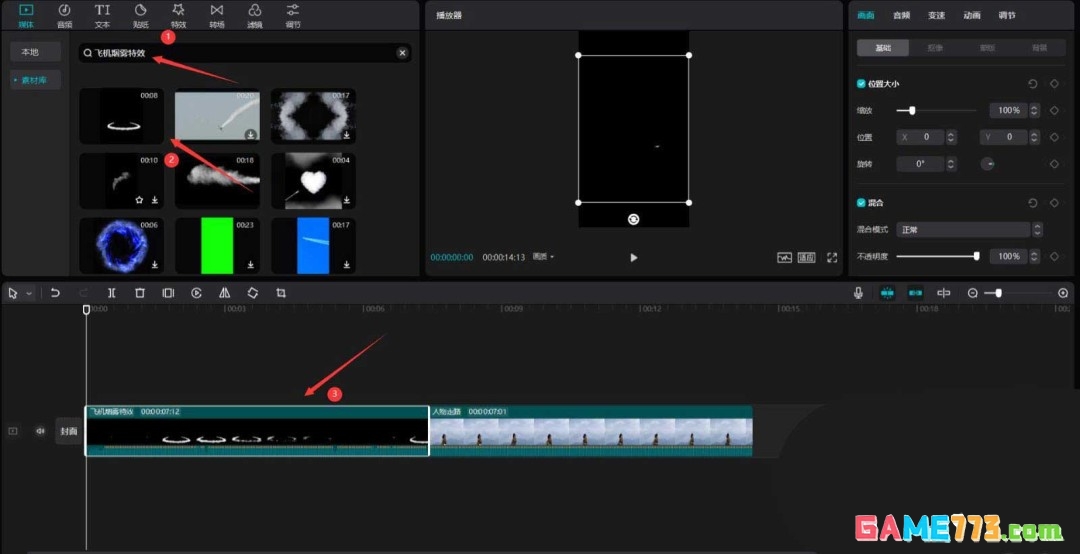The height and width of the screenshot is (554, 1080).
Task: Click the undo arrow in timeline toolbar
Action: click(55, 293)
